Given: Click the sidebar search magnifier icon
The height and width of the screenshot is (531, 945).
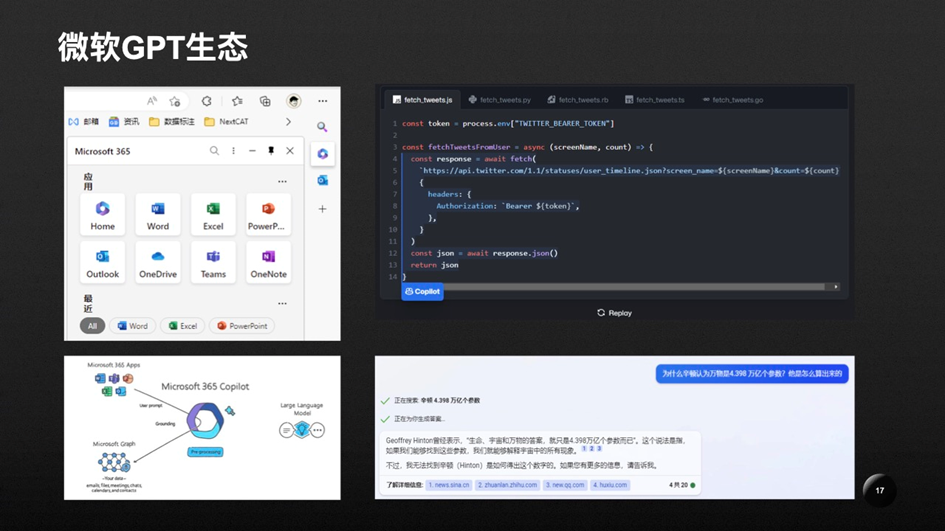Looking at the screenshot, I should pos(322,127).
